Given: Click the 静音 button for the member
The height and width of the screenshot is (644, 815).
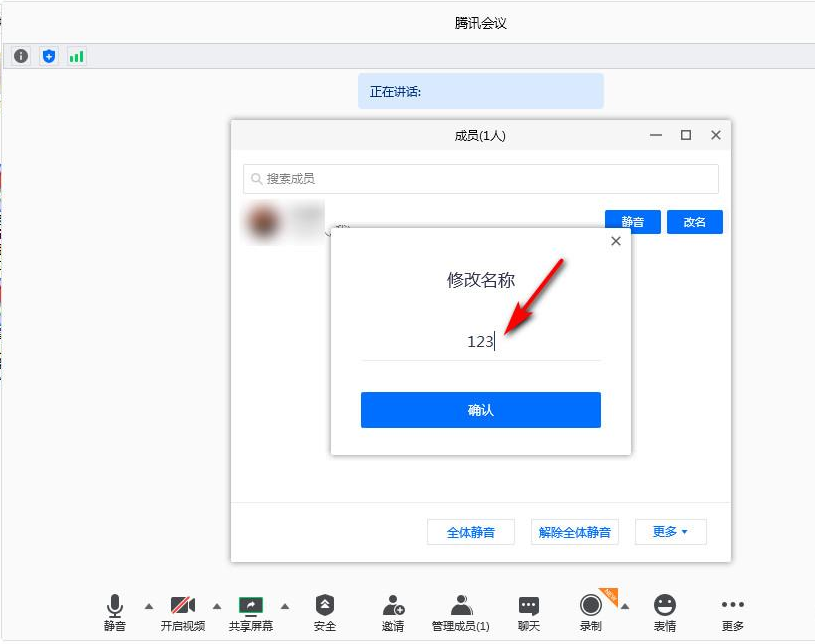Looking at the screenshot, I should [633, 222].
